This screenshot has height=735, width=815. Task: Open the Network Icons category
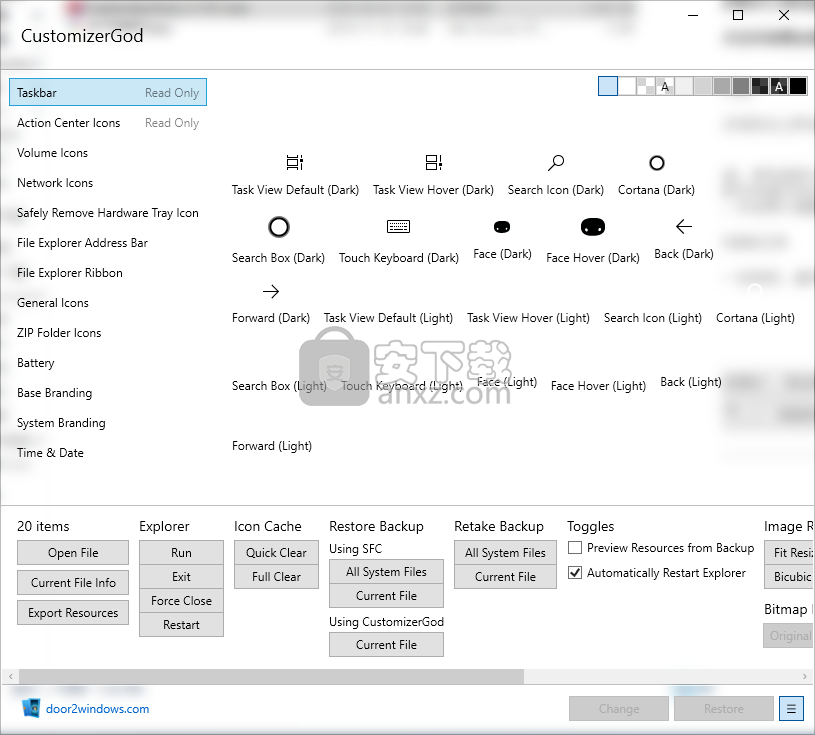(108, 183)
